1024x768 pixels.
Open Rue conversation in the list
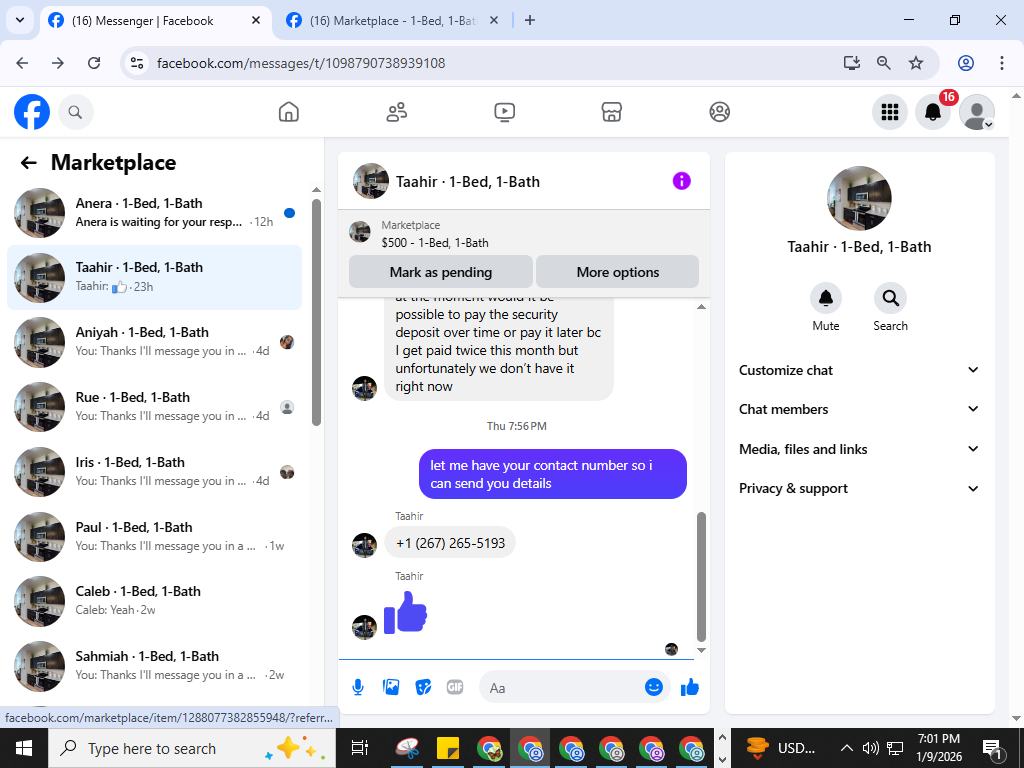click(155, 407)
